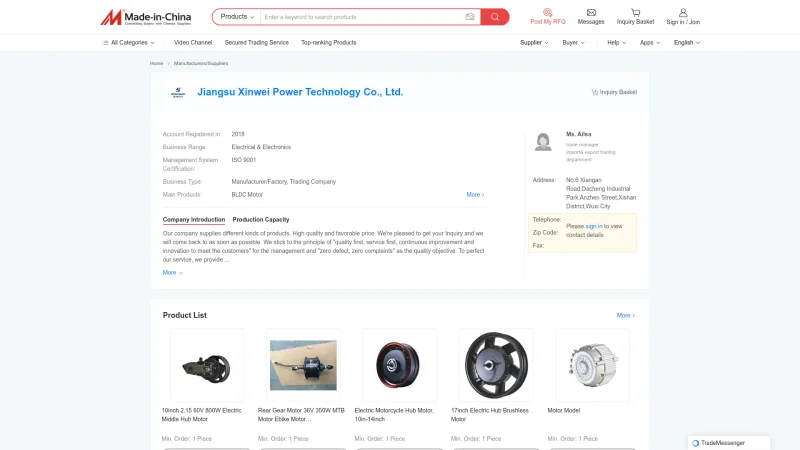Image resolution: width=800 pixels, height=450 pixels.
Task: Open Motor Model product title
Action: click(564, 411)
